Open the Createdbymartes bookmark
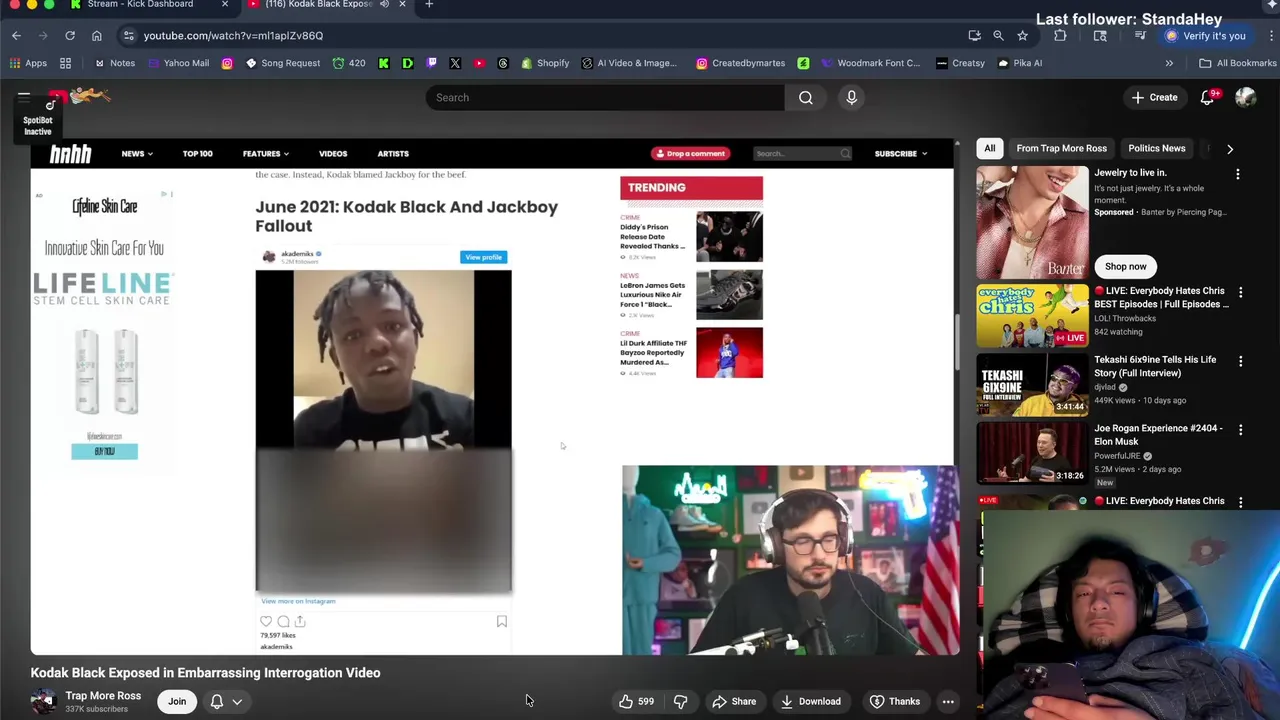This screenshot has height=720, width=1280. point(740,63)
